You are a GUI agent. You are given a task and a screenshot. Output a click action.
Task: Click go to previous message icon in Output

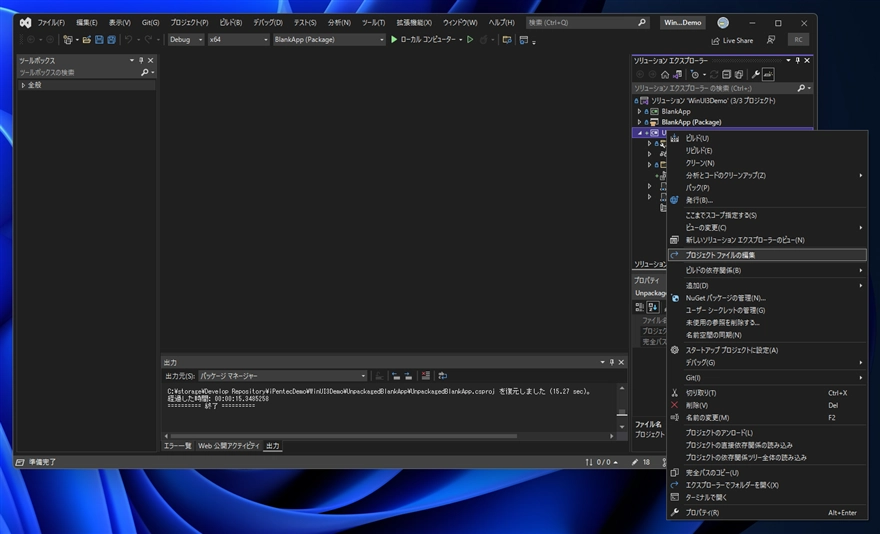[396, 376]
